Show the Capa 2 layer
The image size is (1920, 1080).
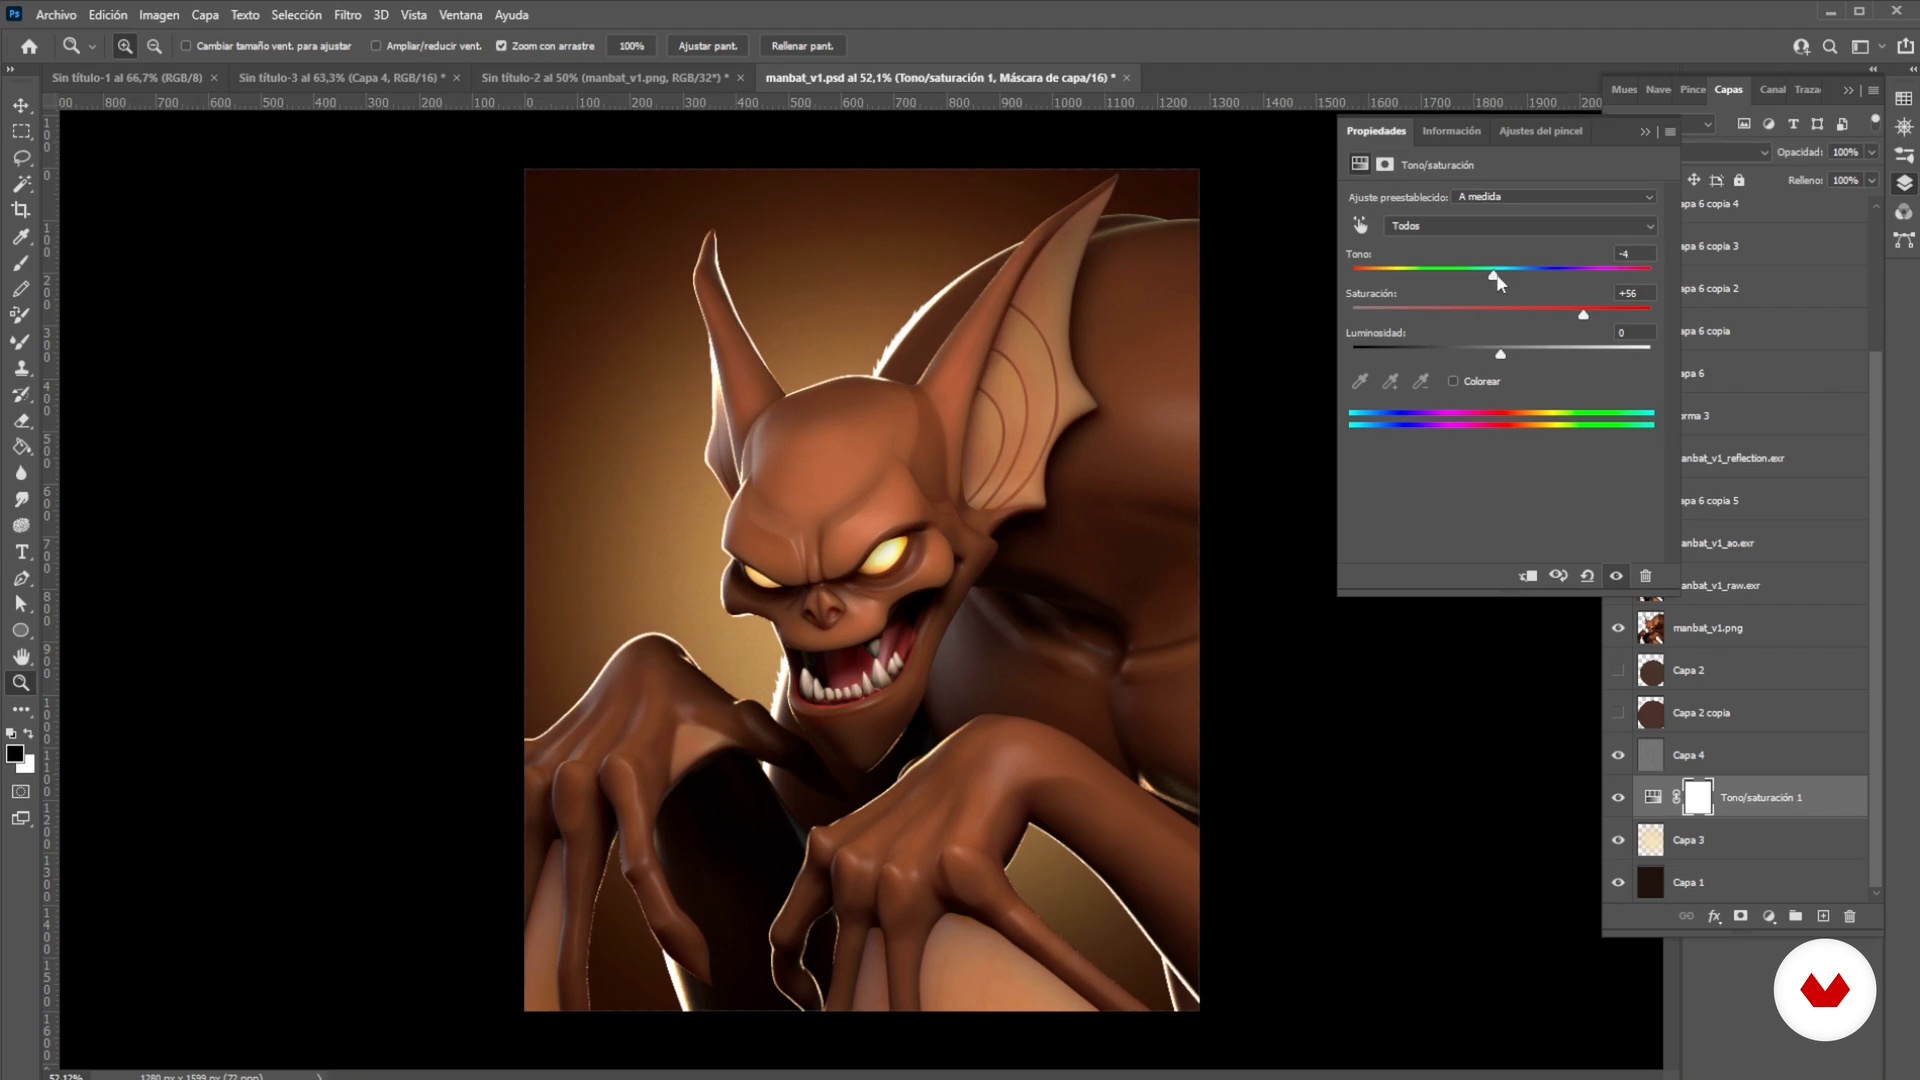1618,670
